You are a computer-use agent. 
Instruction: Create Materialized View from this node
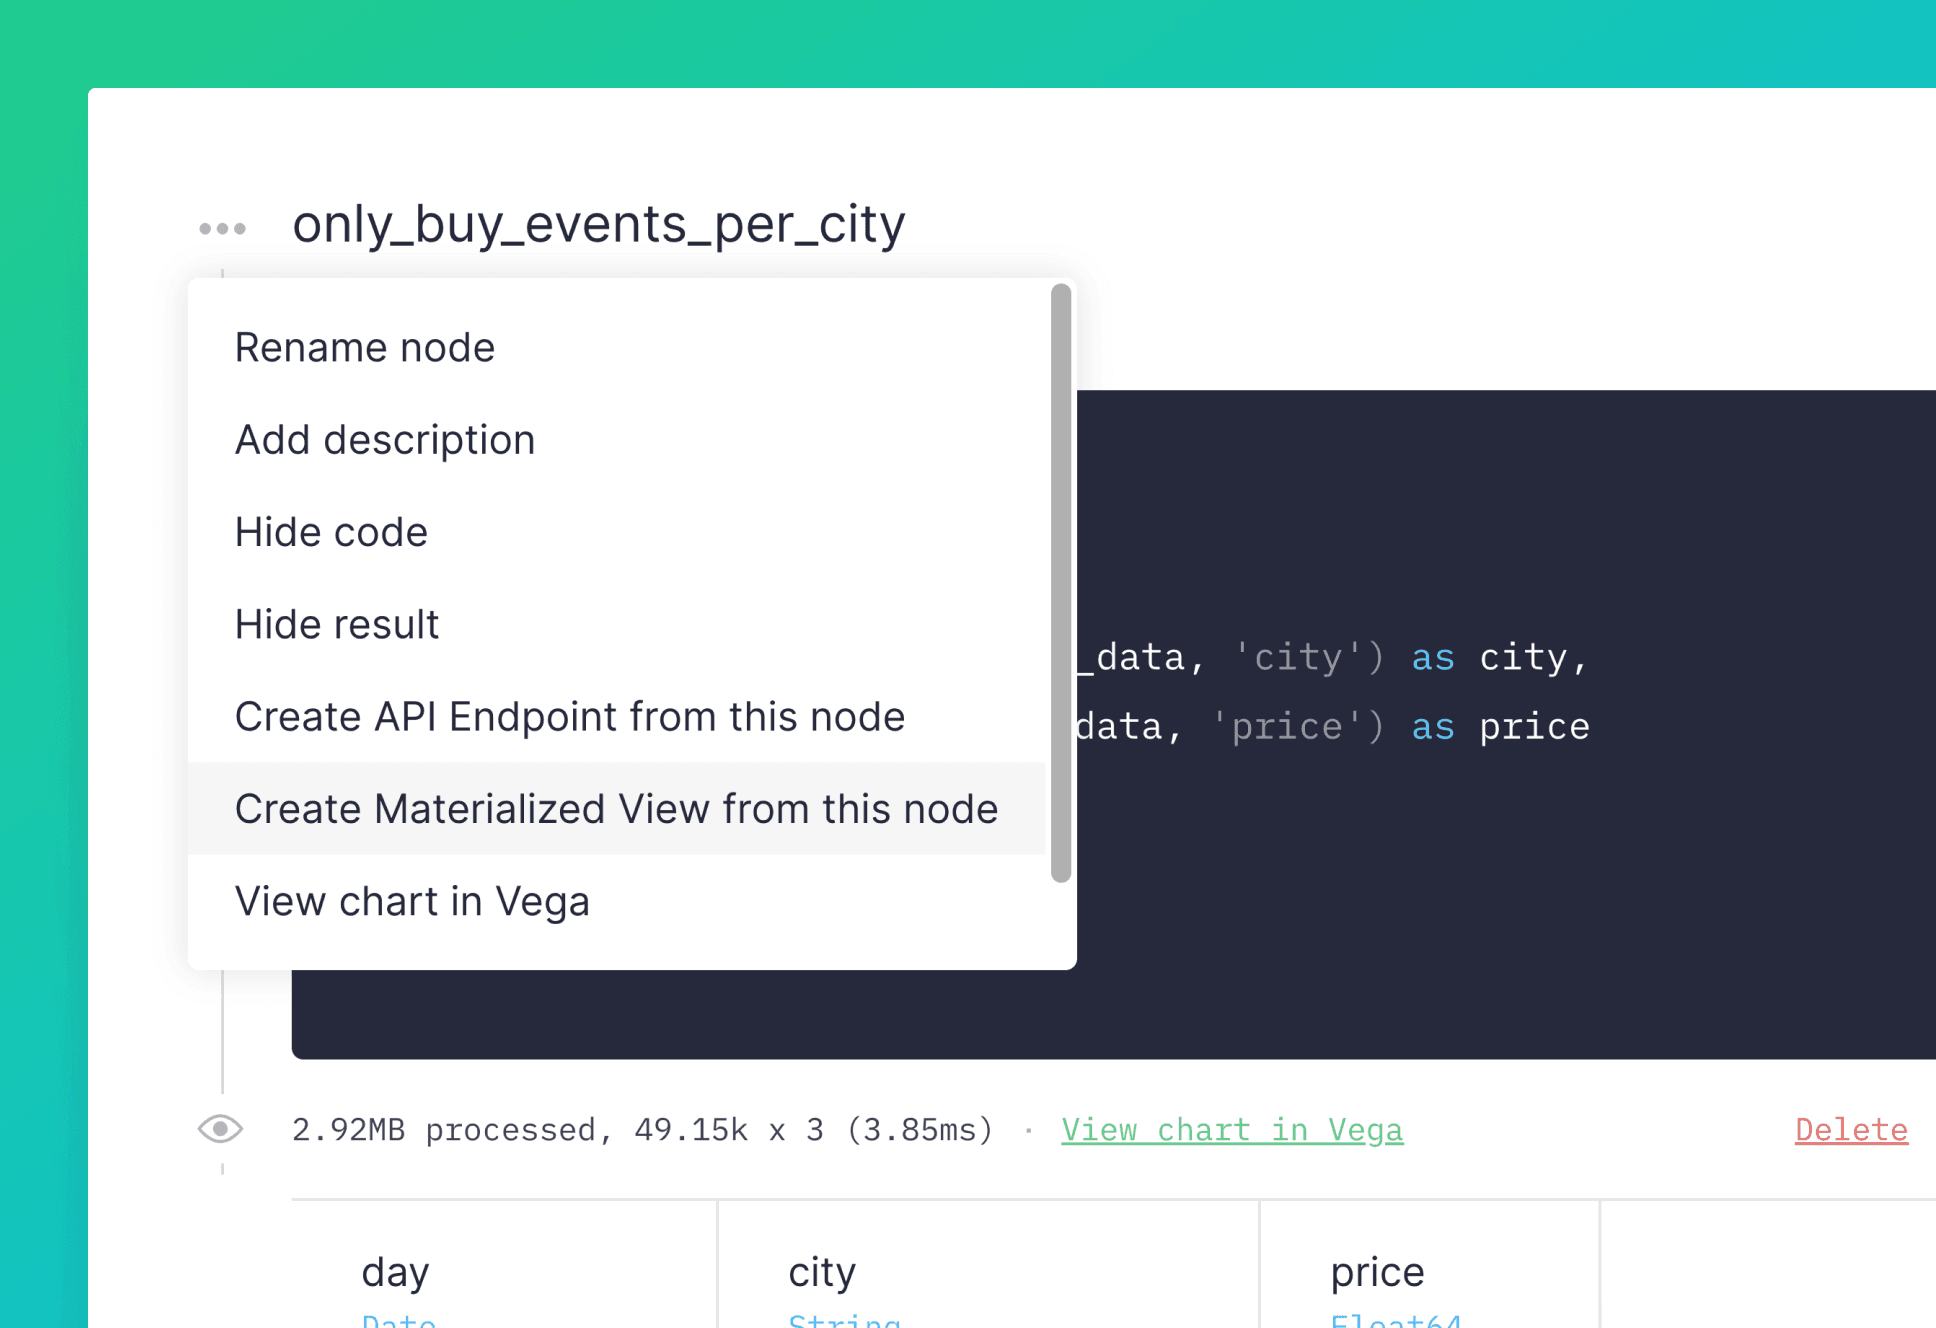[x=616, y=809]
